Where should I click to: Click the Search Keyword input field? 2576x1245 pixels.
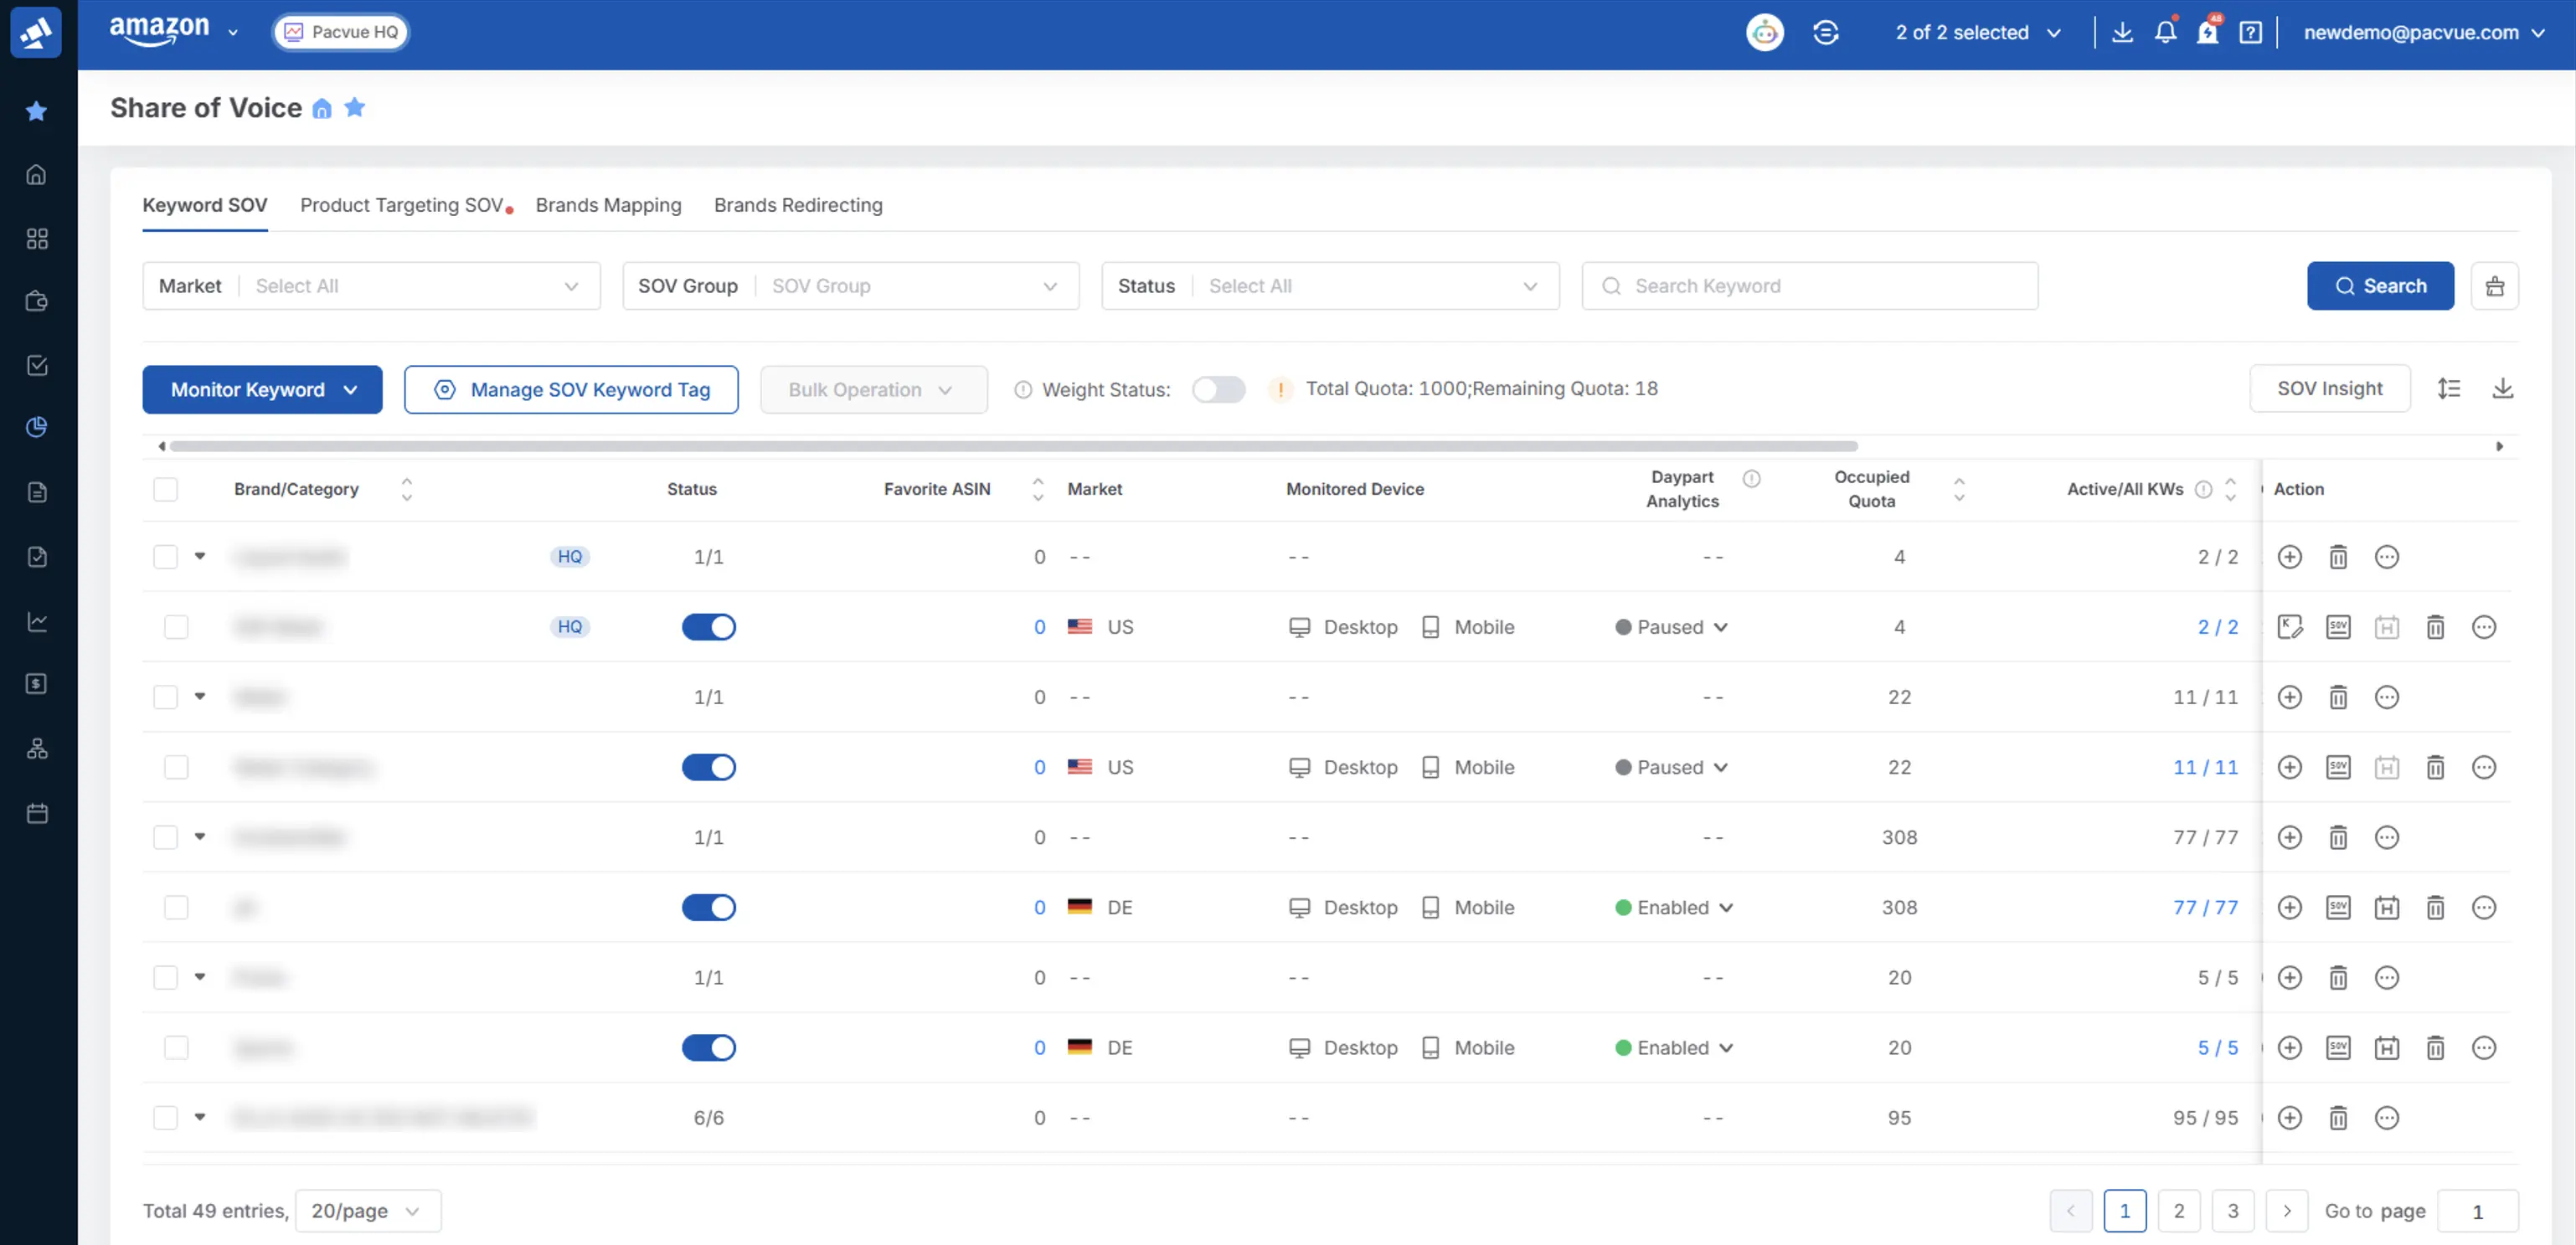(x=1809, y=286)
